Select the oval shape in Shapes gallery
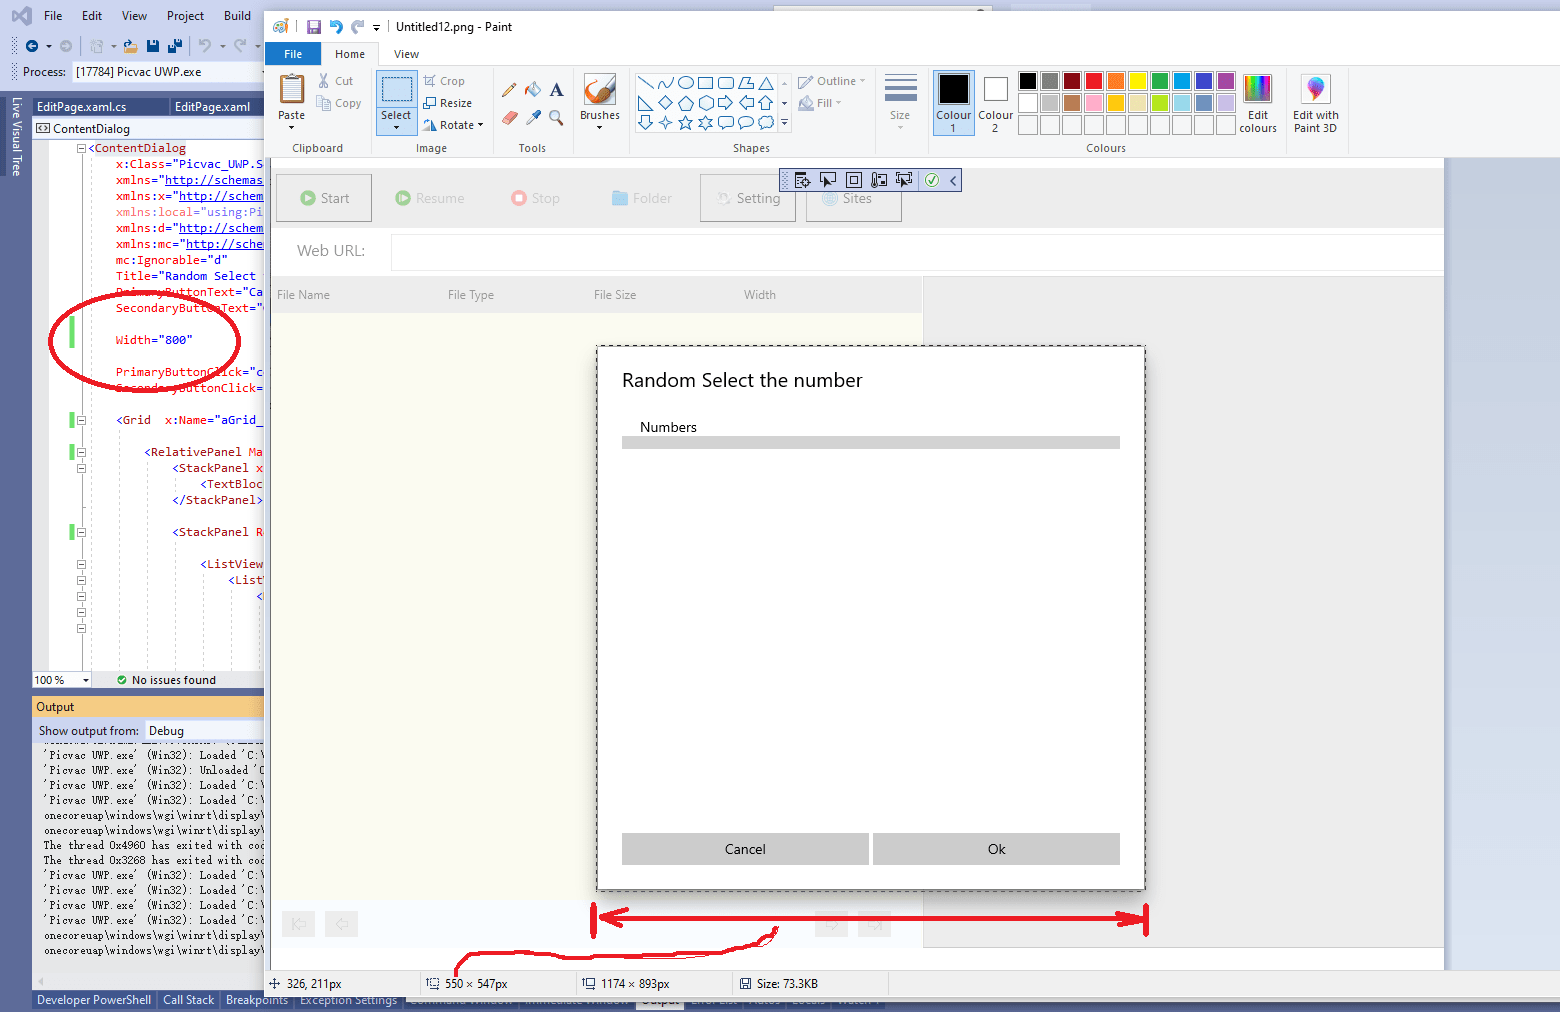 coord(686,82)
